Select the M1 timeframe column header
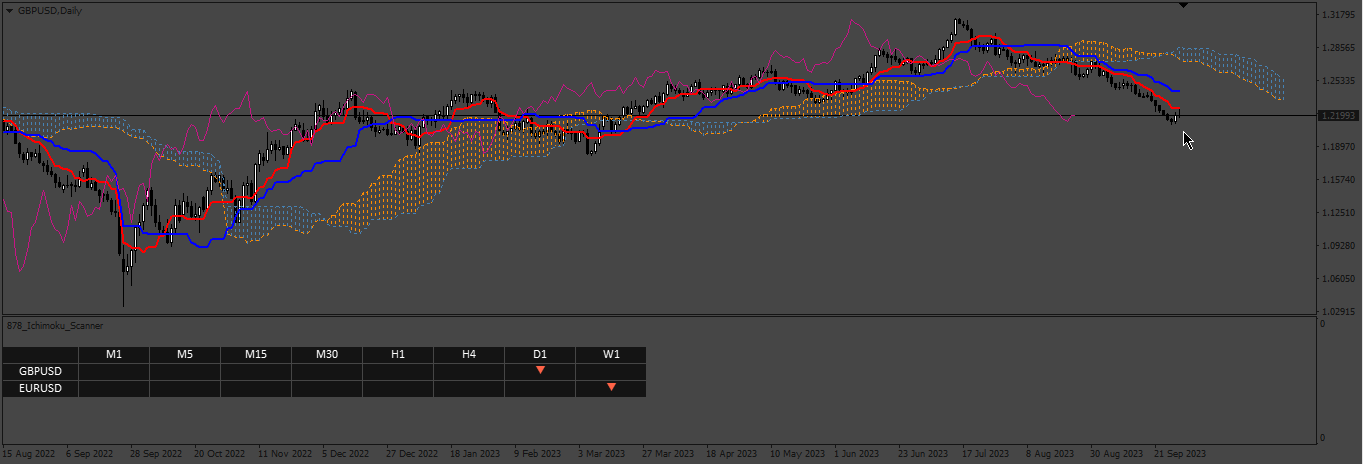1364x464 pixels. [x=113, y=354]
